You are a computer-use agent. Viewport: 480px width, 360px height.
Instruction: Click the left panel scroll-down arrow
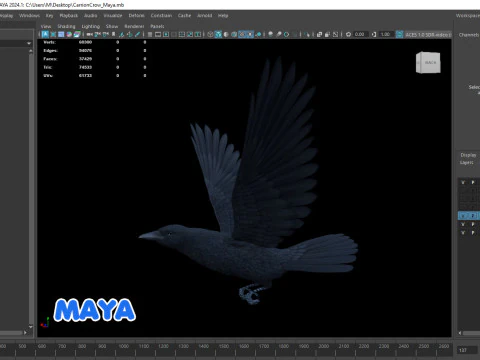(31, 327)
